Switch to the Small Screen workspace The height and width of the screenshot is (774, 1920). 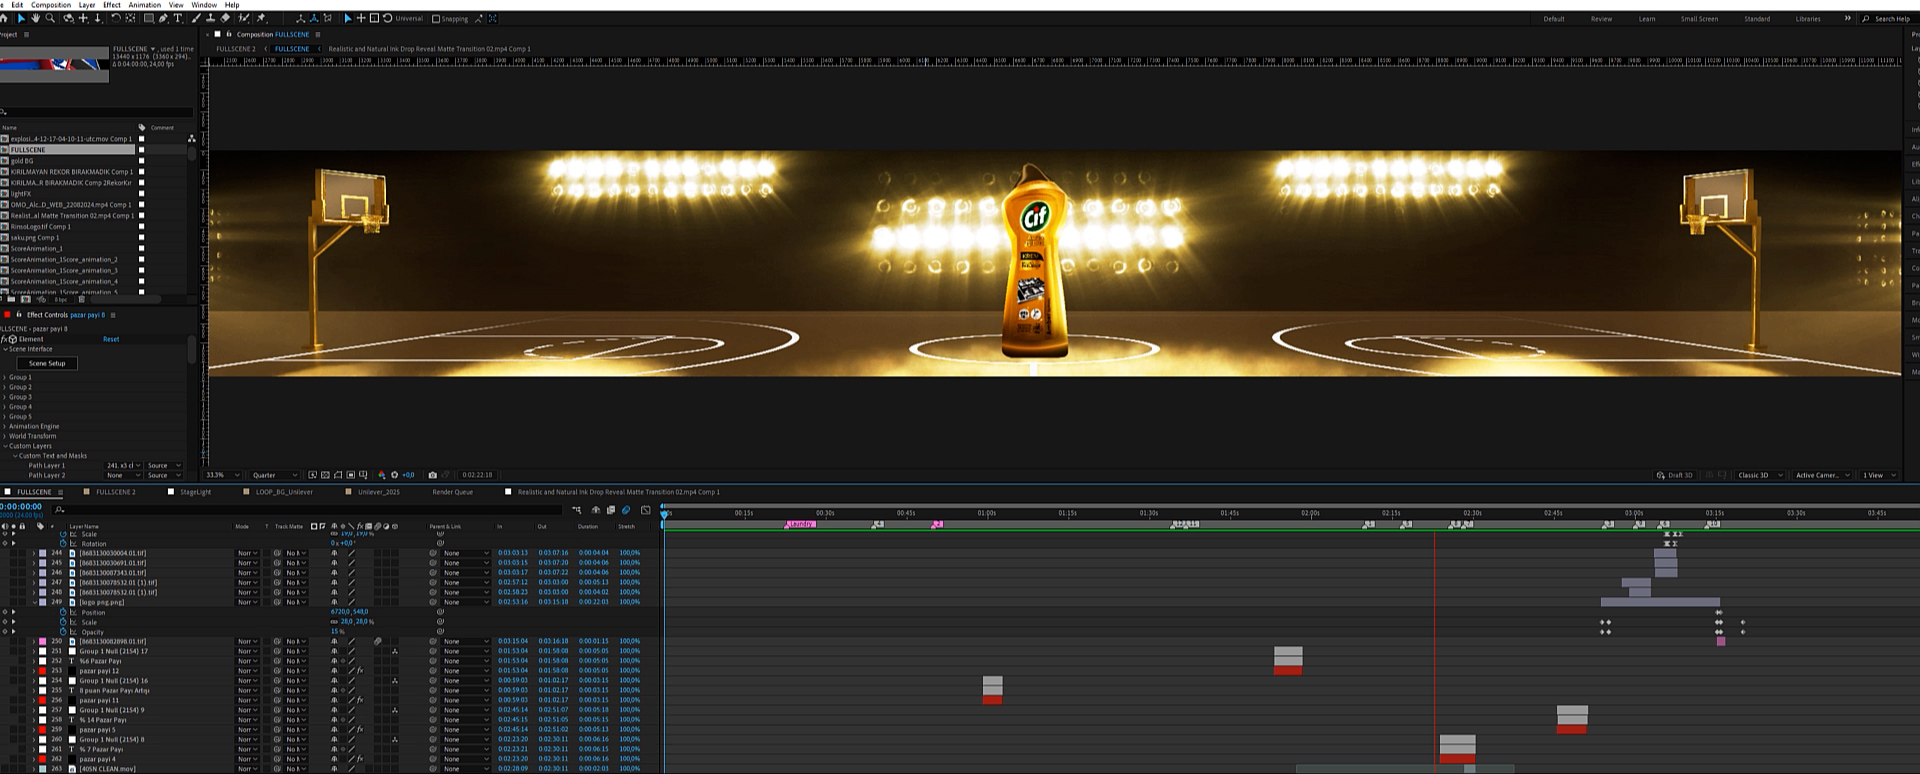coord(1699,19)
